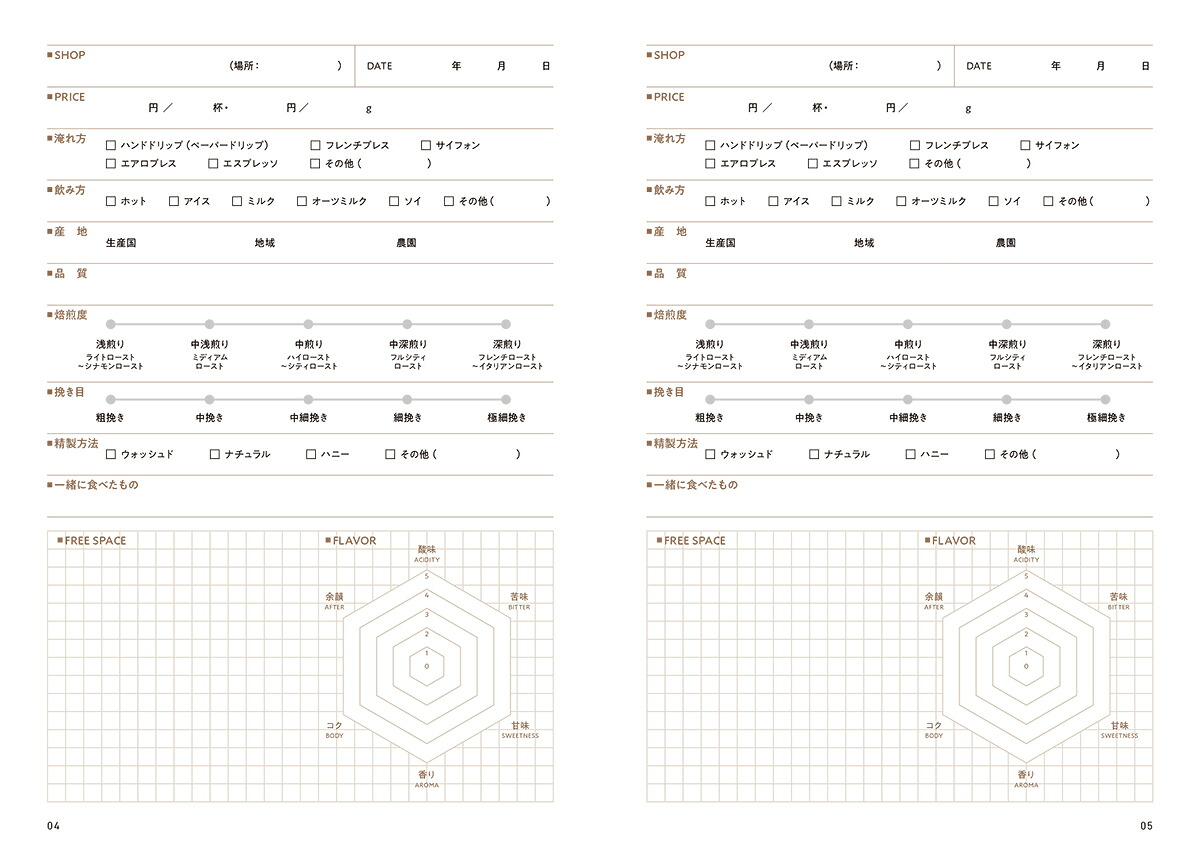Image resolution: width=1200 pixels, height=849 pixels.
Task: Check その他 in 精製方法 row on page 04
Action: [390, 454]
